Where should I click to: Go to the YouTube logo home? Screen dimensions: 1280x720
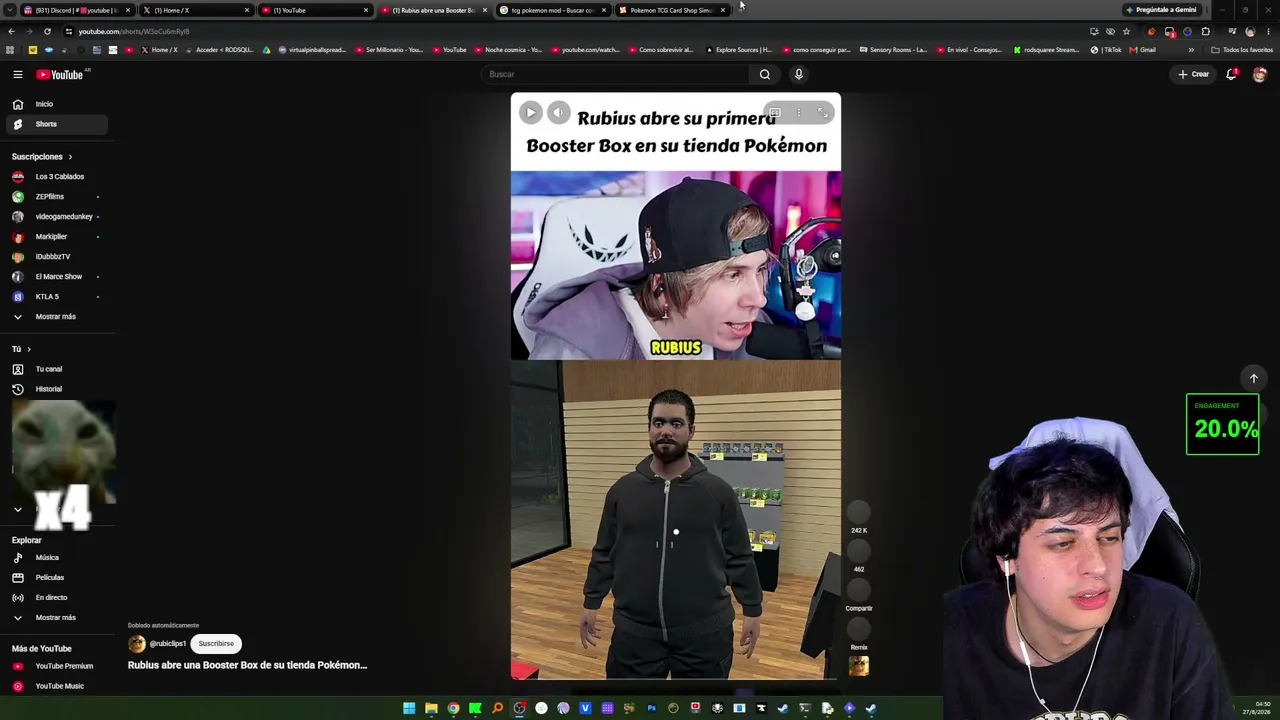pos(60,74)
